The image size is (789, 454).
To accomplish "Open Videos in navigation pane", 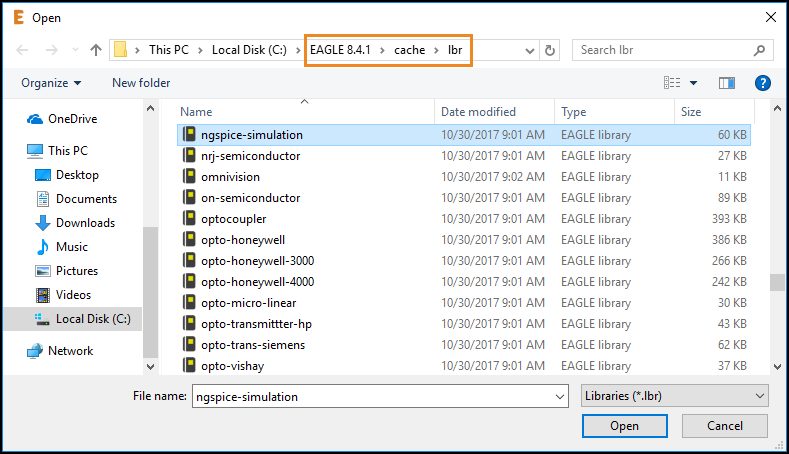I will point(63,294).
